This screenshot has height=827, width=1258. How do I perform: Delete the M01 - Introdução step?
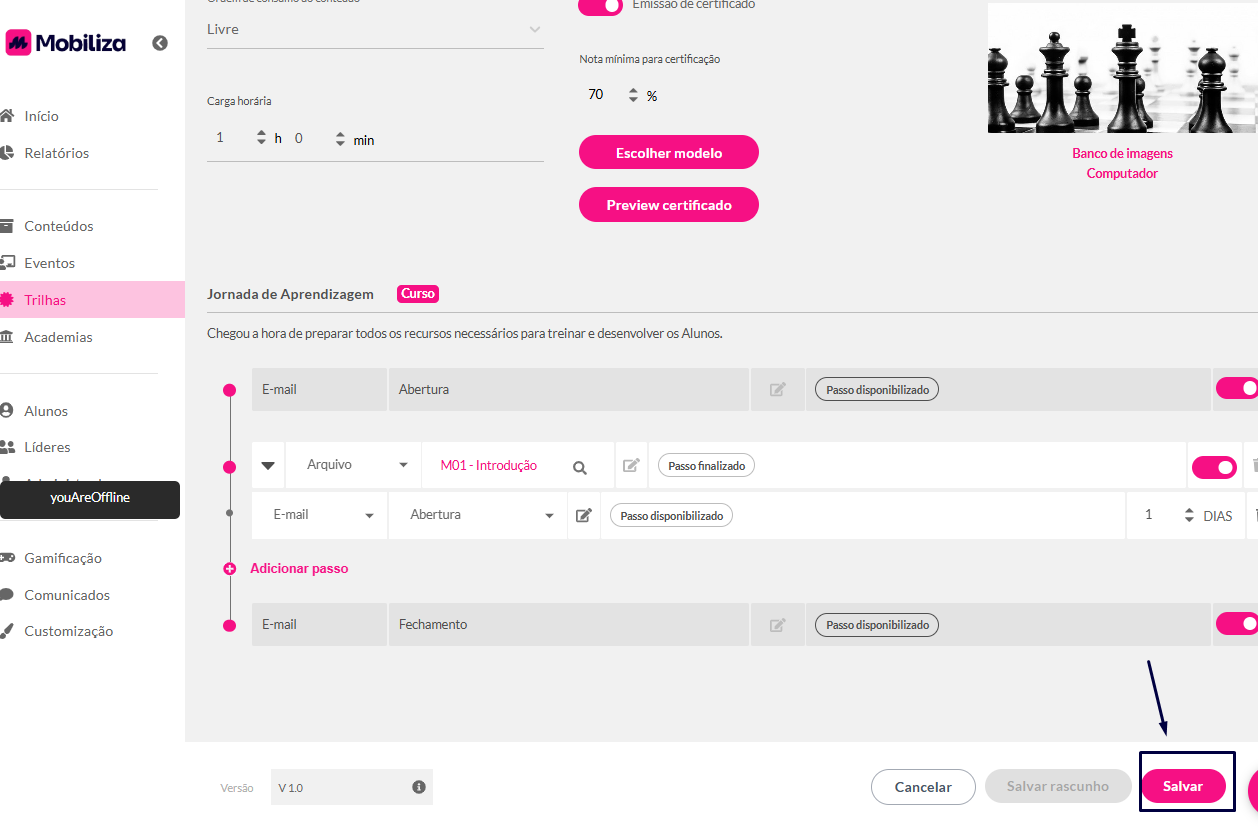pyautogui.click(x=1254, y=466)
